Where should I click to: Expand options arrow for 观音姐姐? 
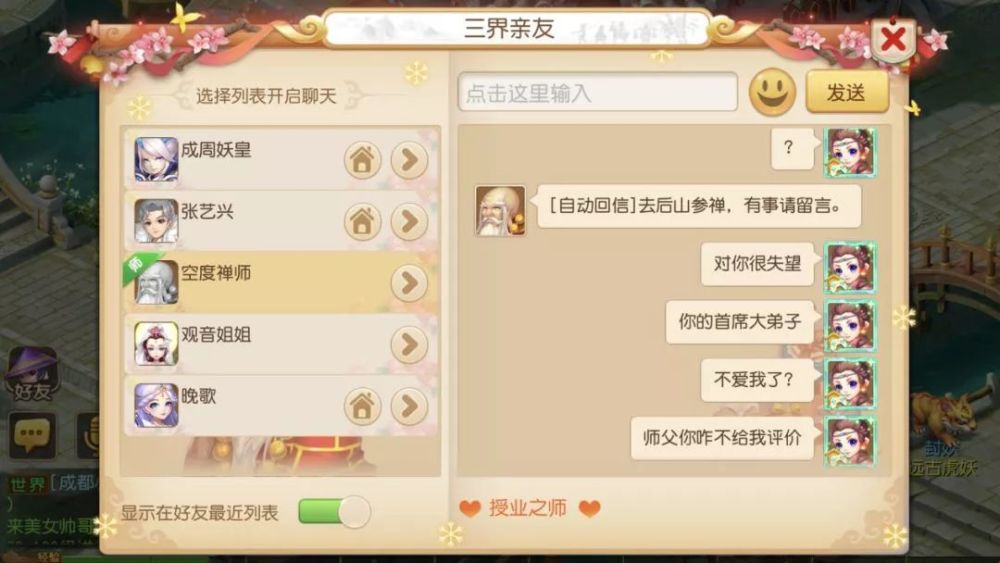(x=409, y=344)
